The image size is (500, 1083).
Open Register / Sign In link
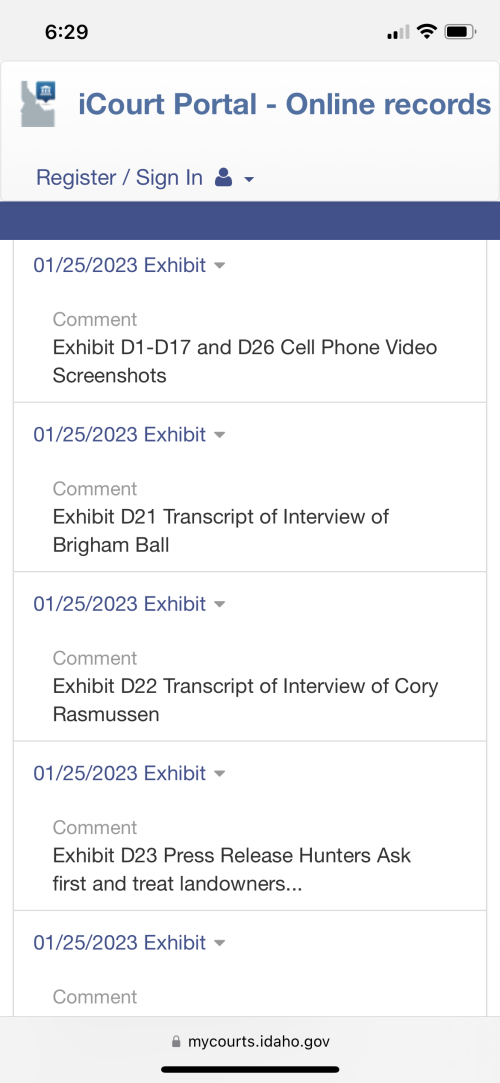pyautogui.click(x=119, y=178)
